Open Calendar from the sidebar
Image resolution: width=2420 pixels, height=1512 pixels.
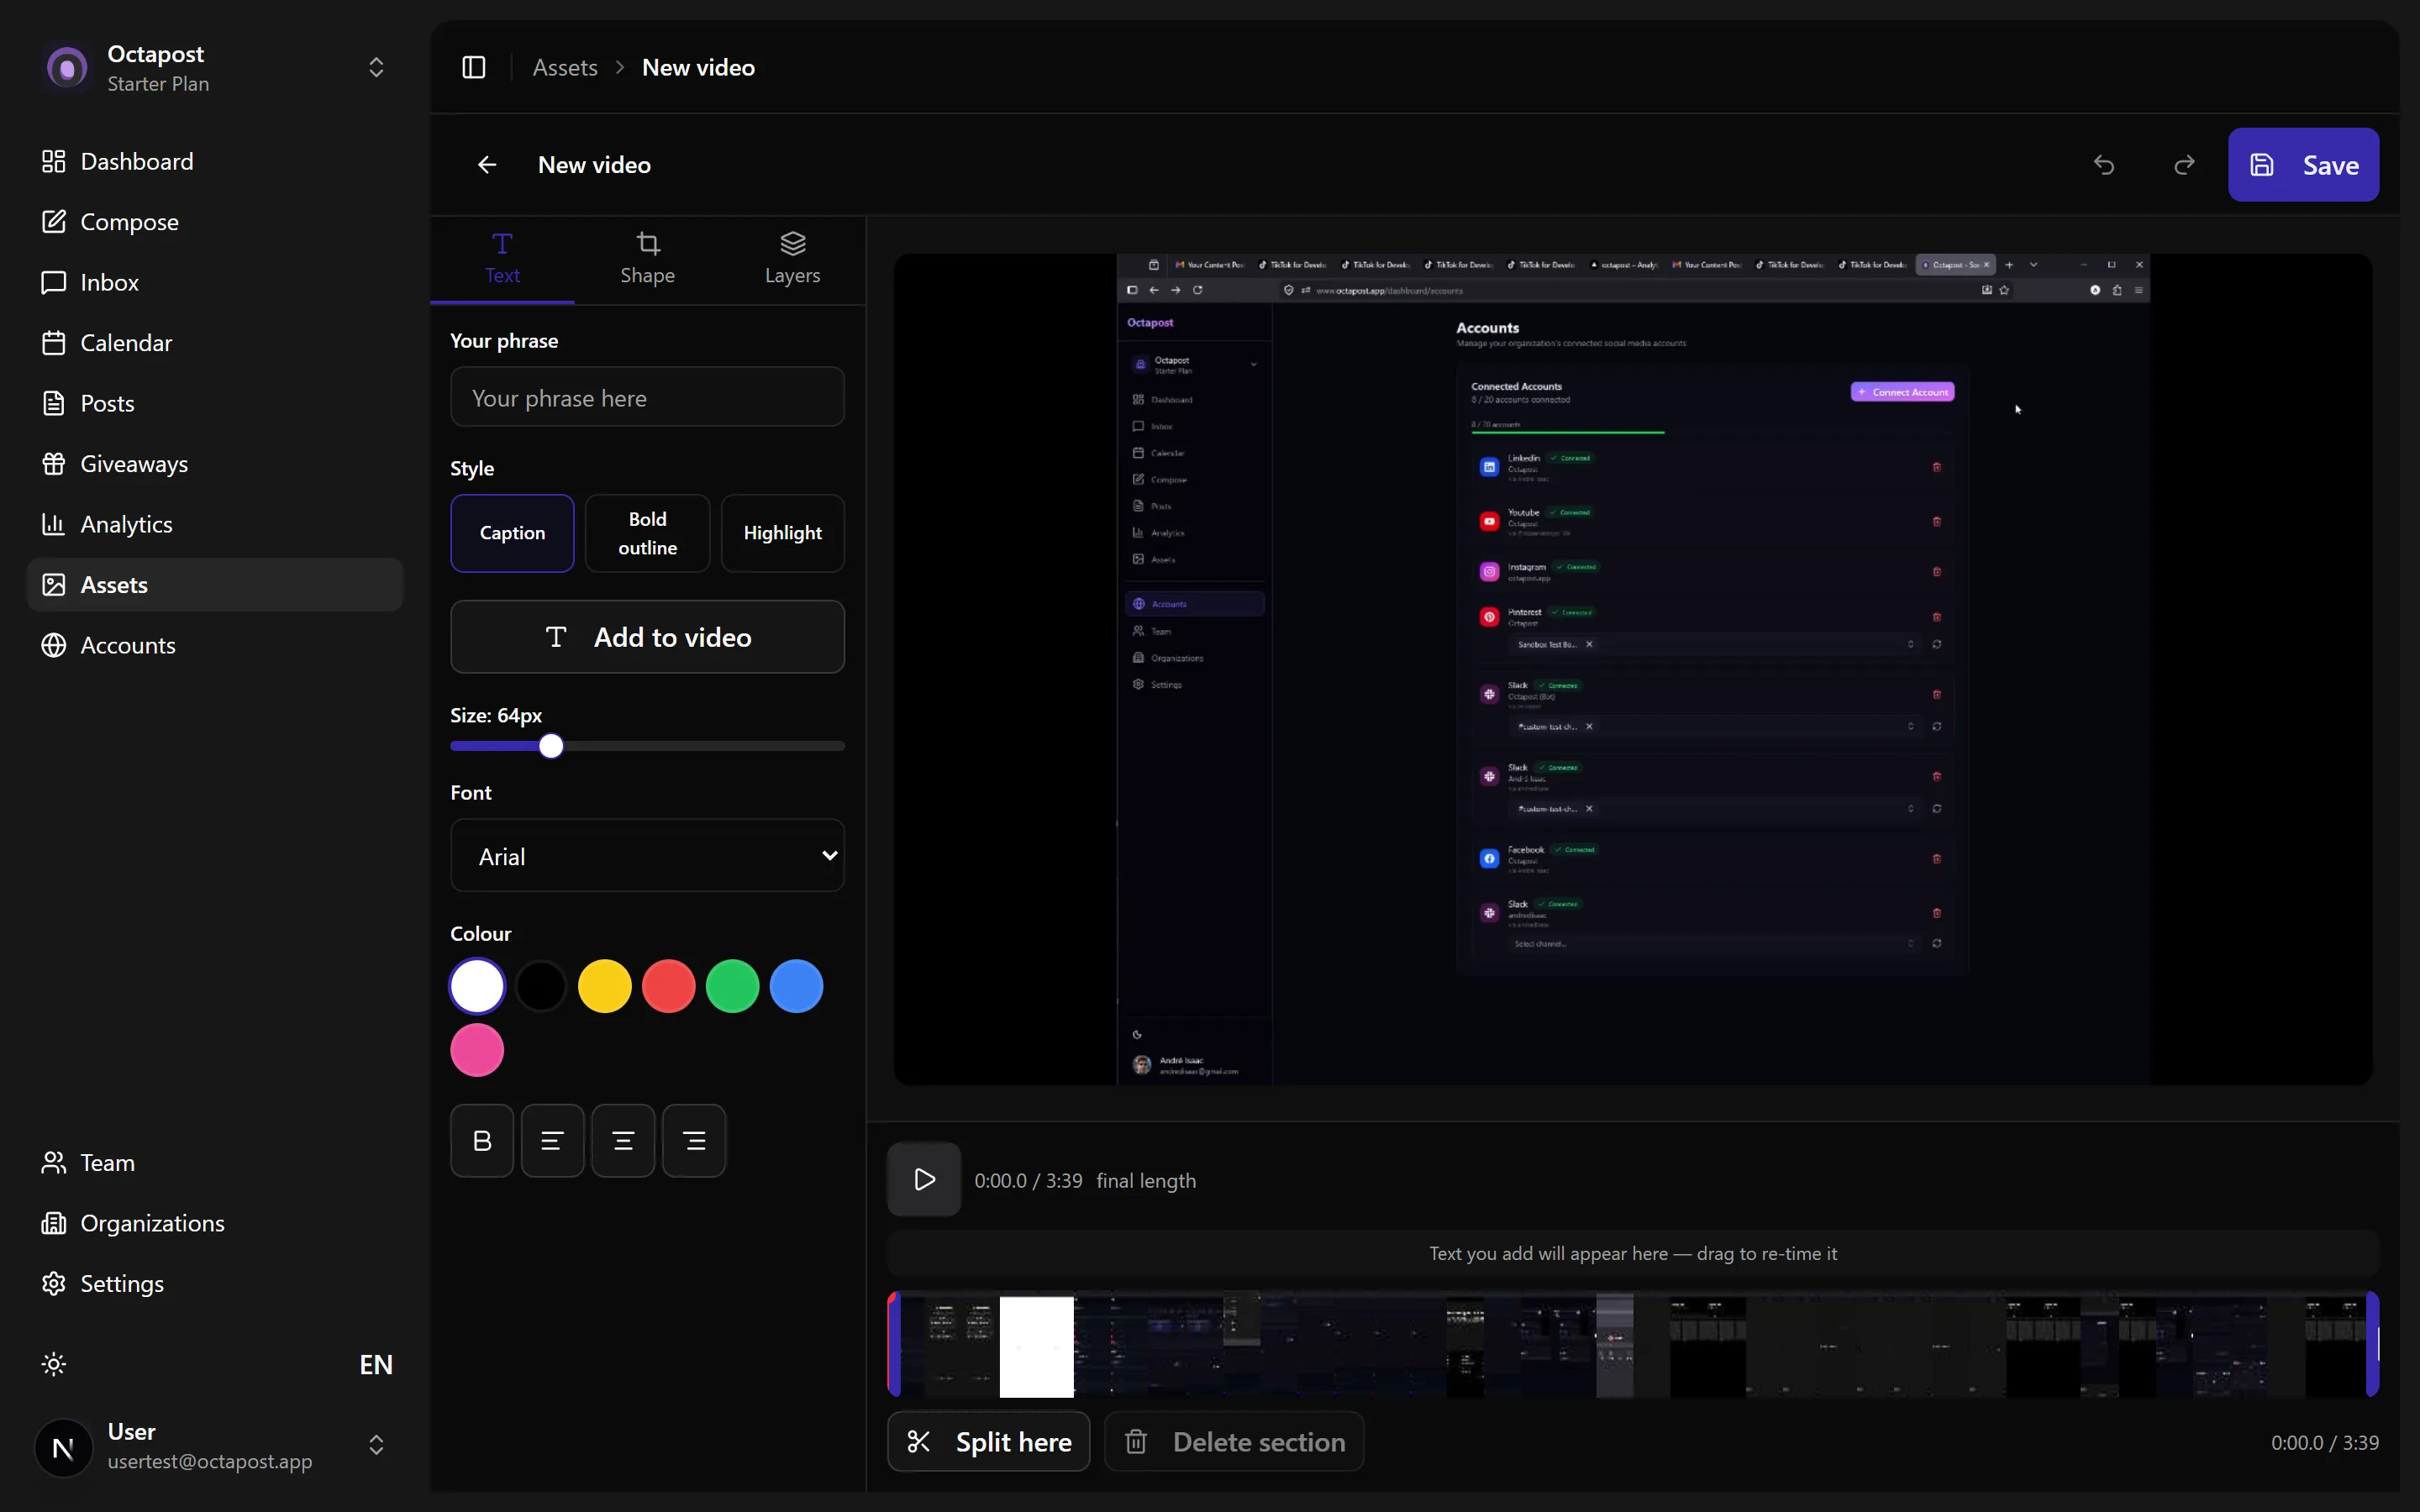(215, 343)
